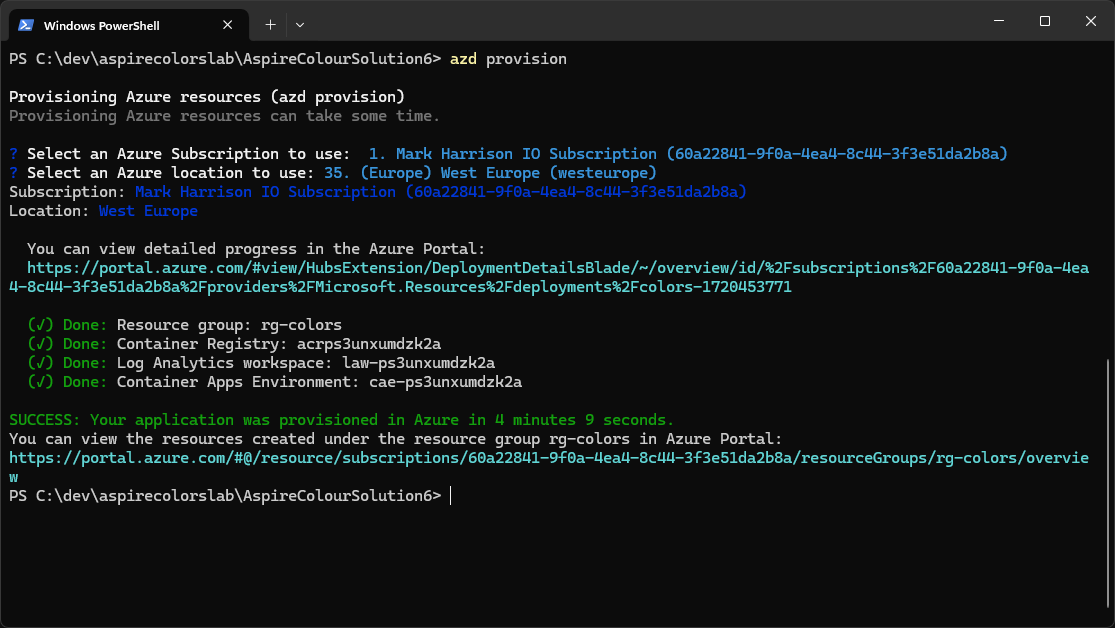Open the rg-colors resource group overview link
This screenshot has width=1115, height=628.
[x=548, y=458]
